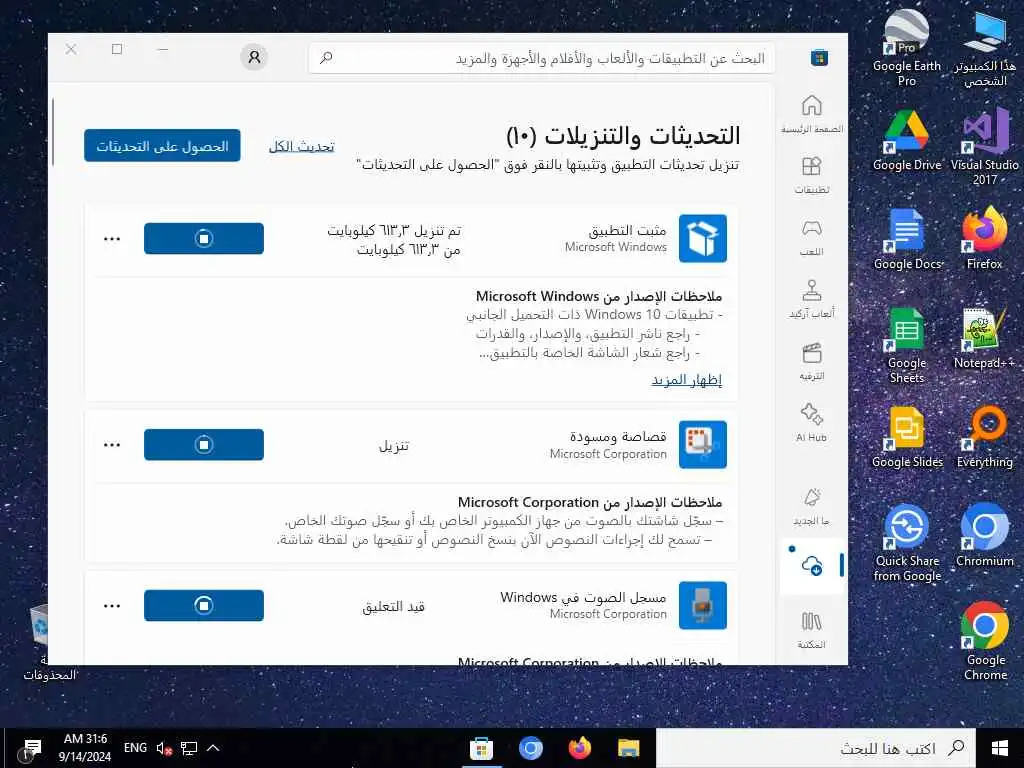
Task: Open Firefox from the taskbar
Action: point(579,748)
